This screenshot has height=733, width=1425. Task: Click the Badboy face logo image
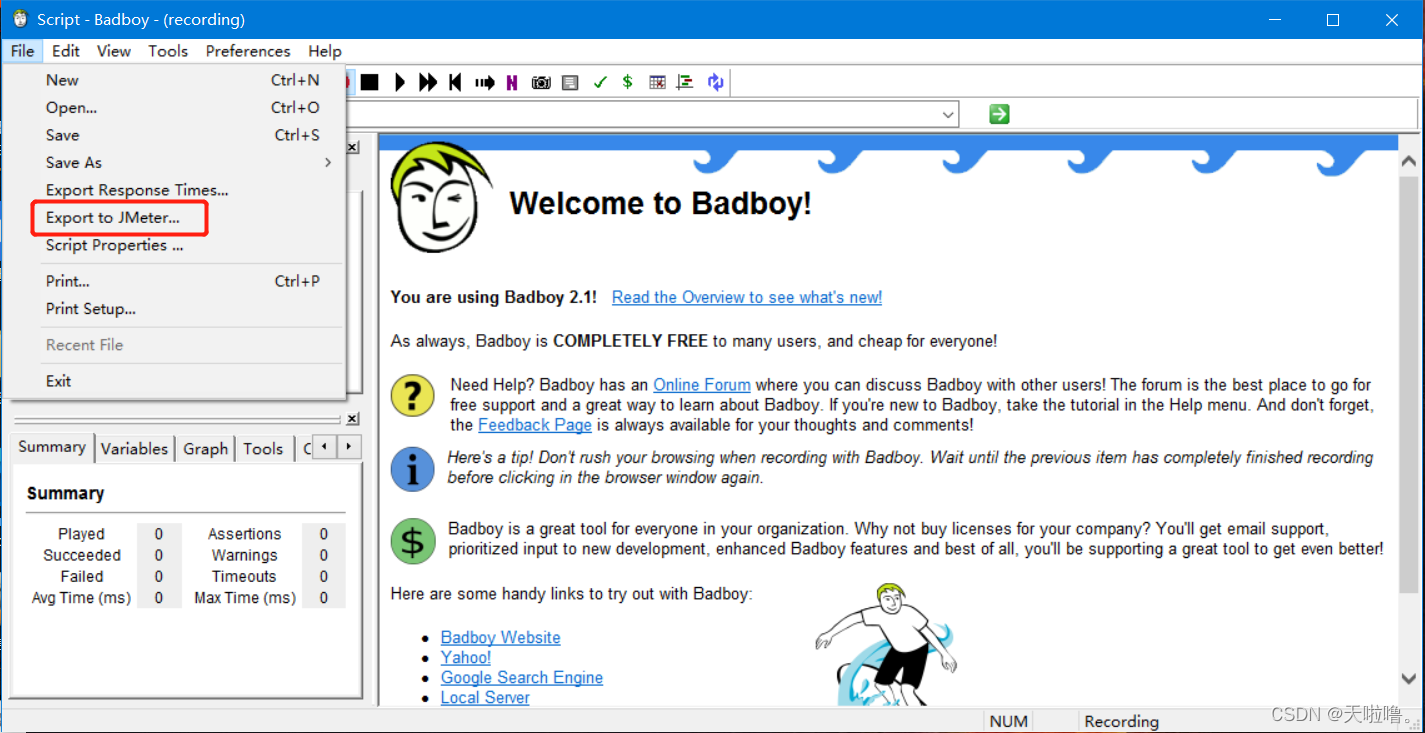point(441,196)
